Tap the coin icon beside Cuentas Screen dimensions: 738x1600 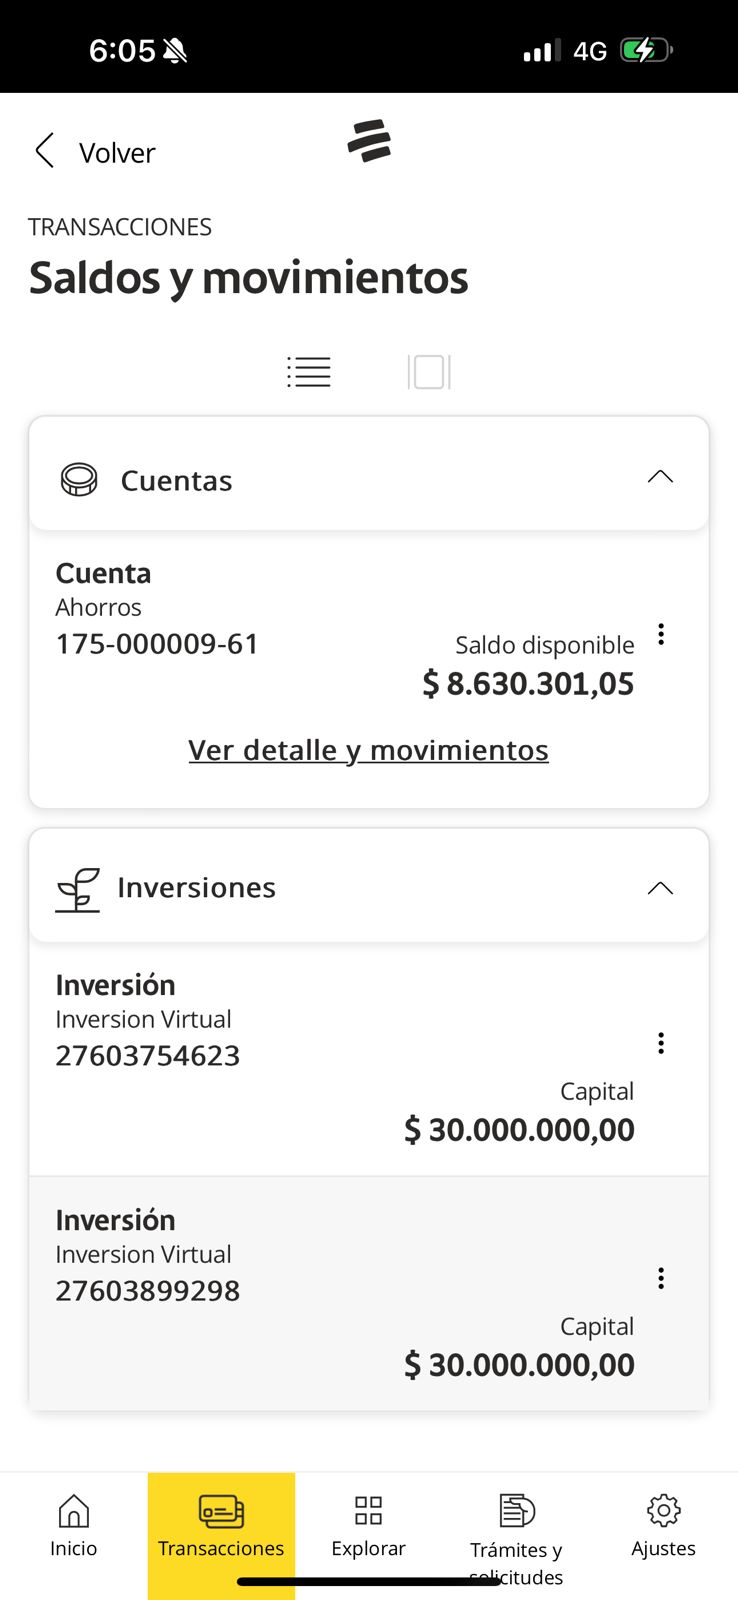pyautogui.click(x=79, y=480)
